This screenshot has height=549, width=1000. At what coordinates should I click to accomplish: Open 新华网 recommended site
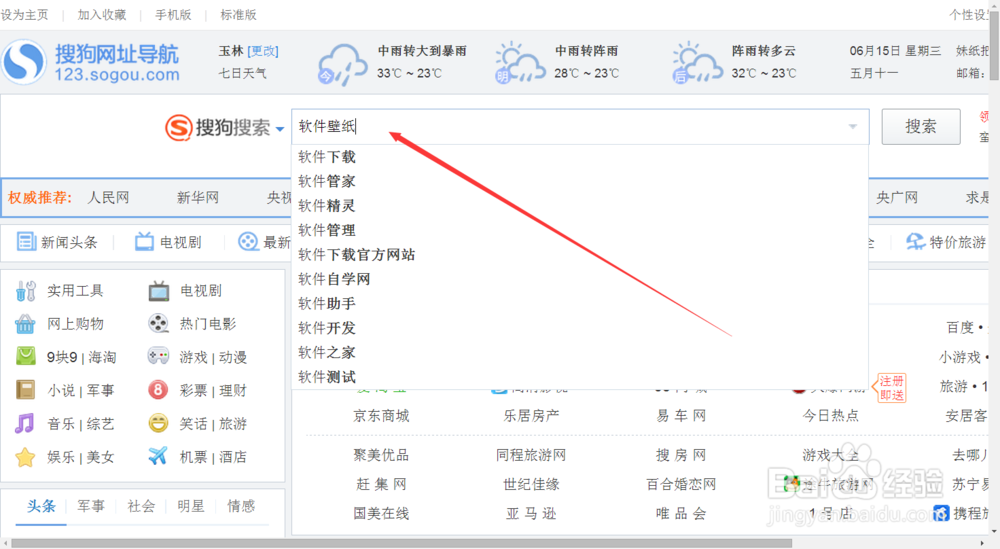point(198,198)
